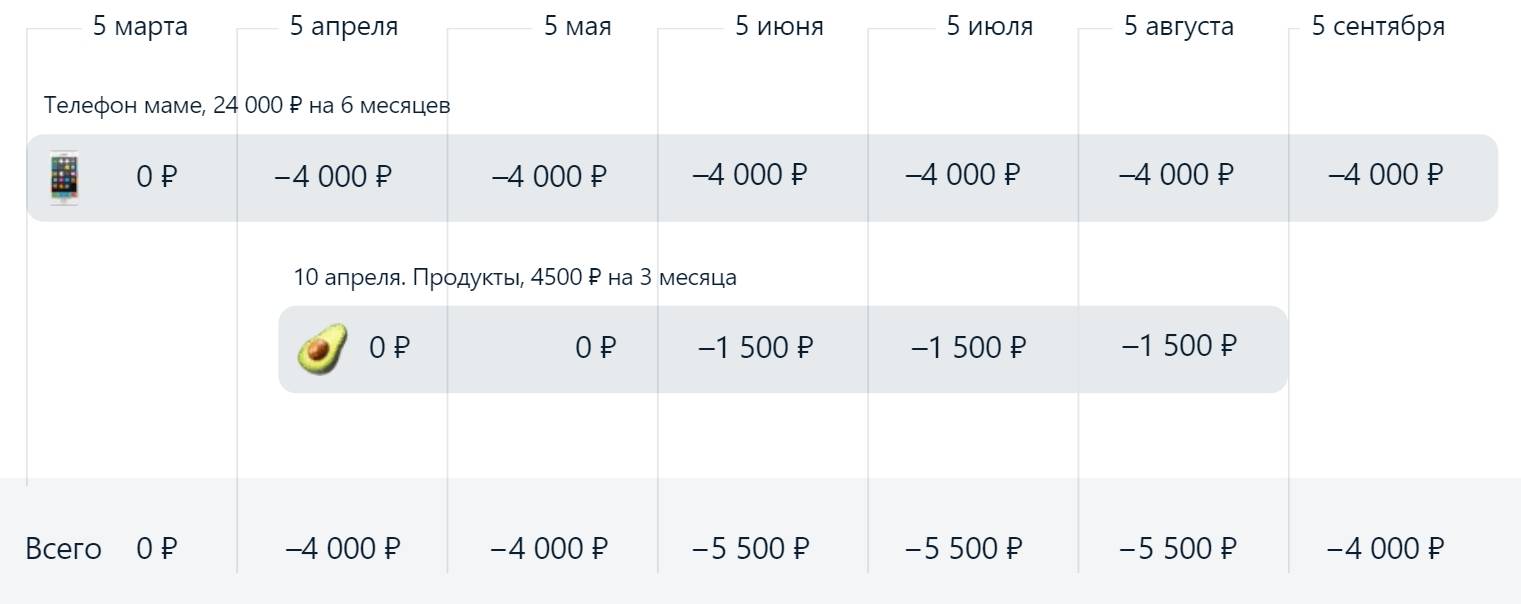
Task: Click the –1 500 ₽ payment under 5 июня
Action: click(755, 348)
